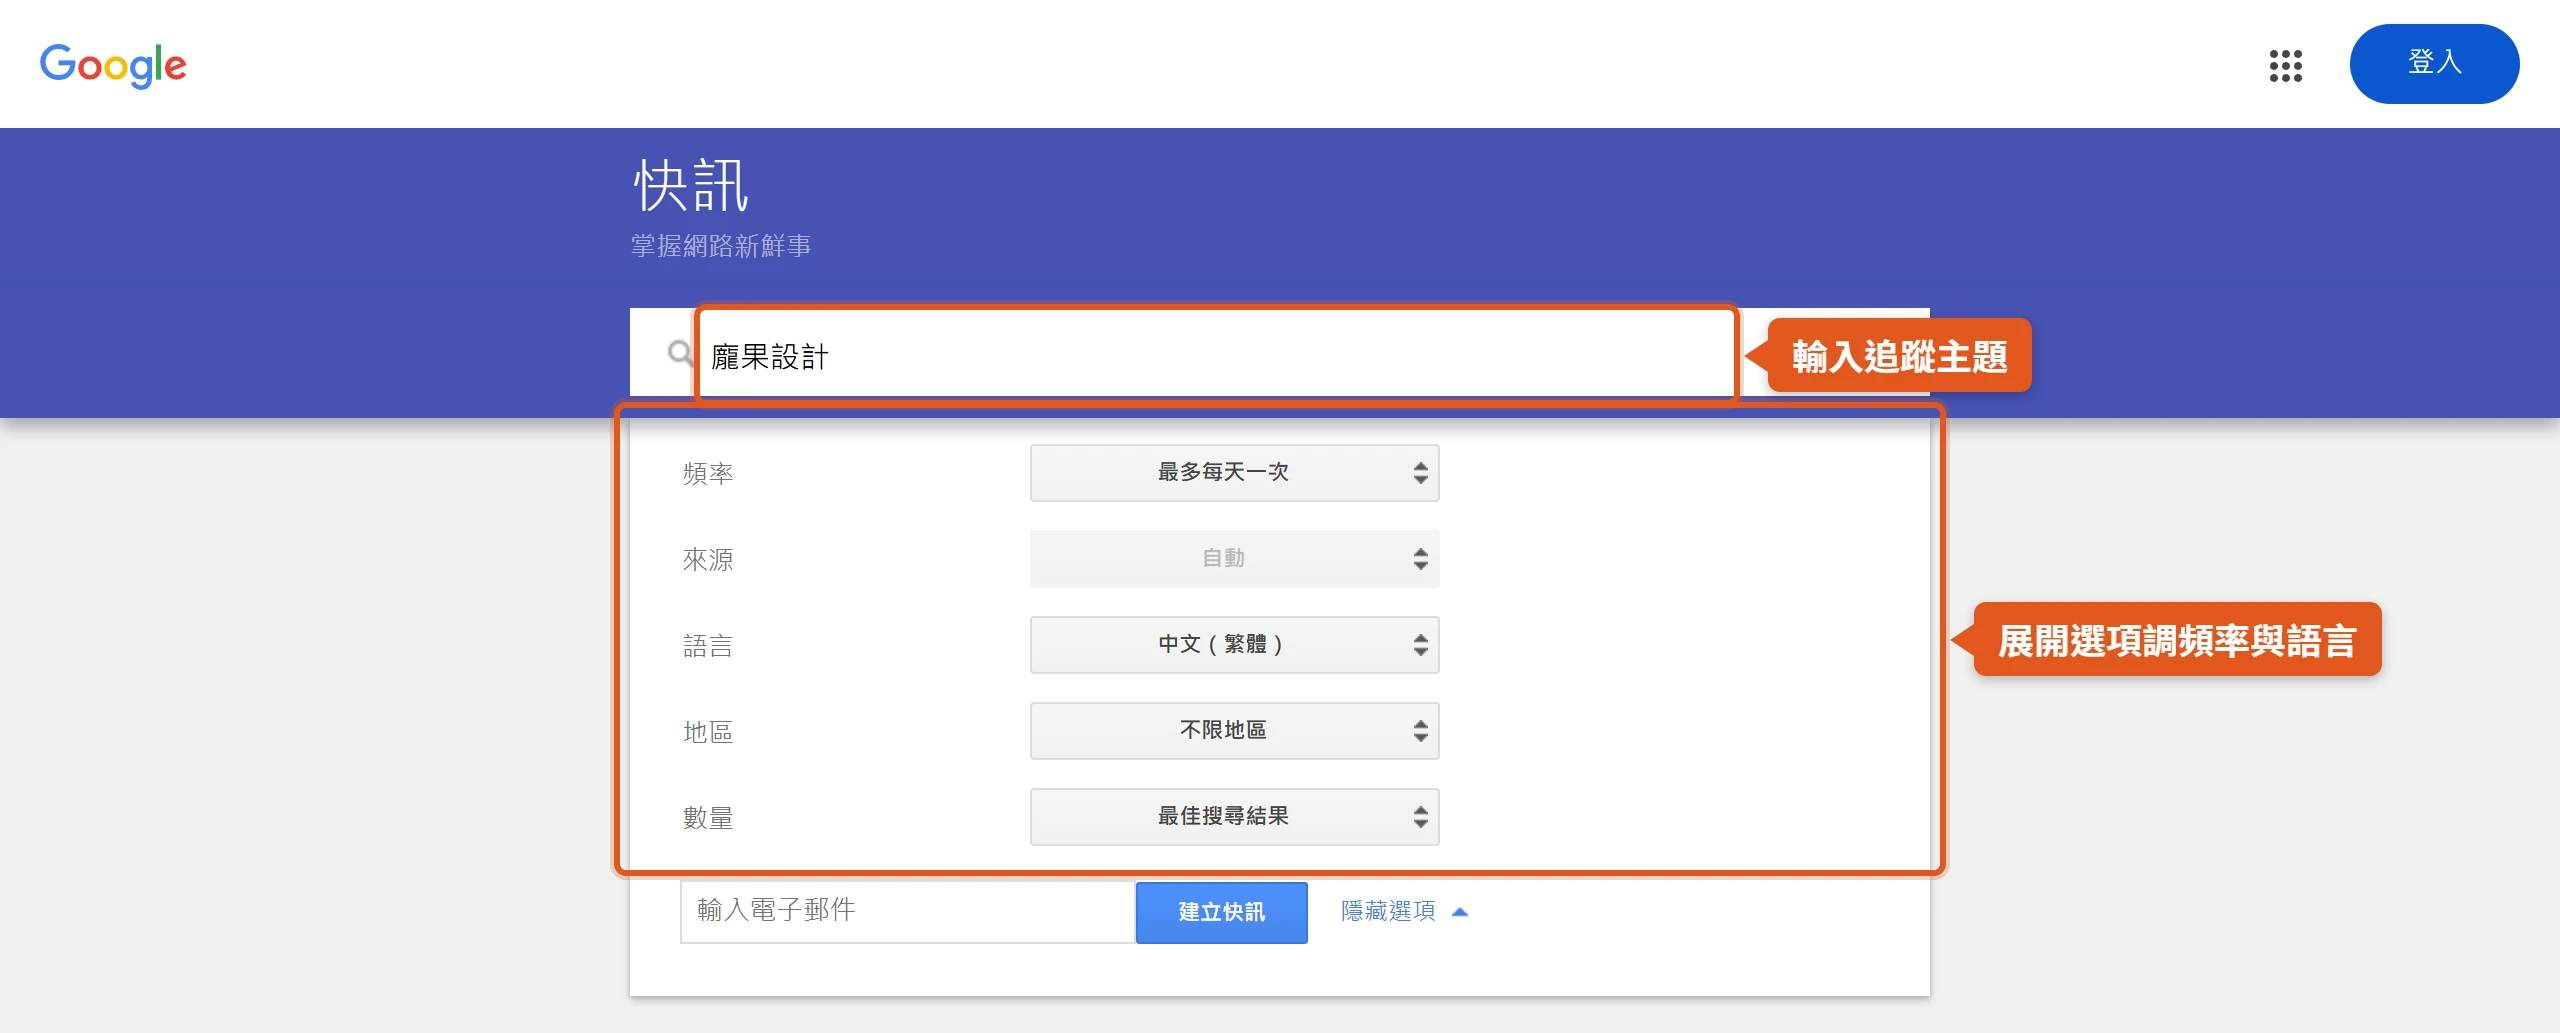
Task: Open the Google apps grid icon
Action: [2285, 65]
